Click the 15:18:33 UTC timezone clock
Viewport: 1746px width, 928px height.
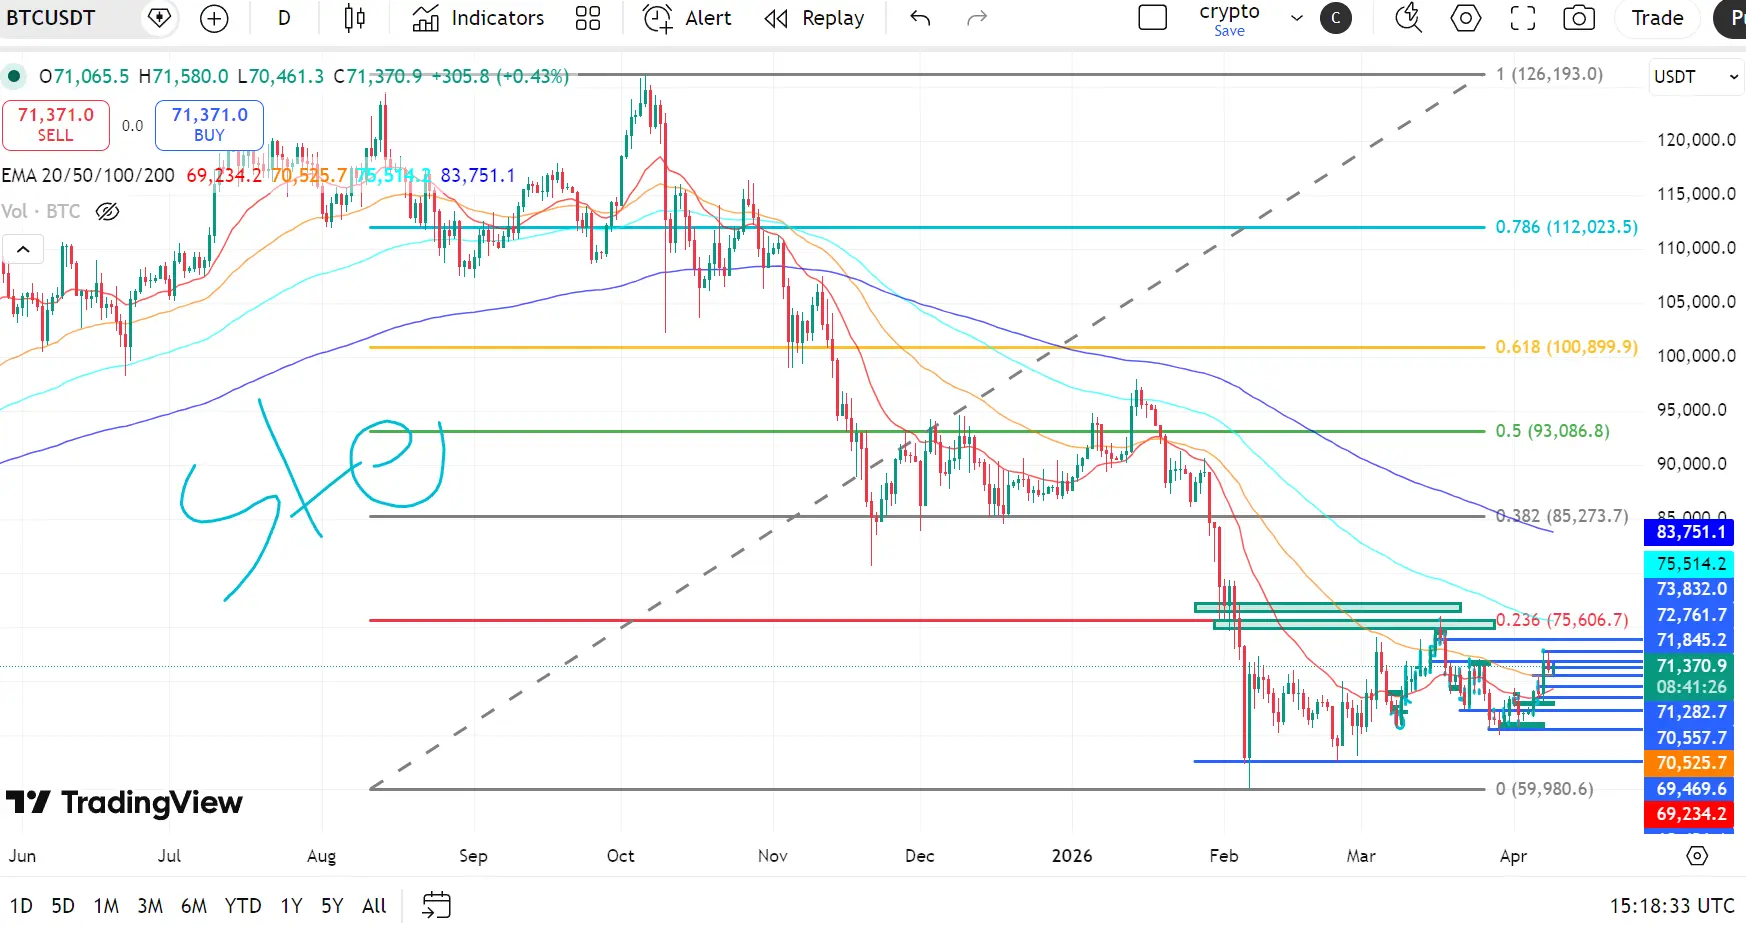click(x=1672, y=906)
